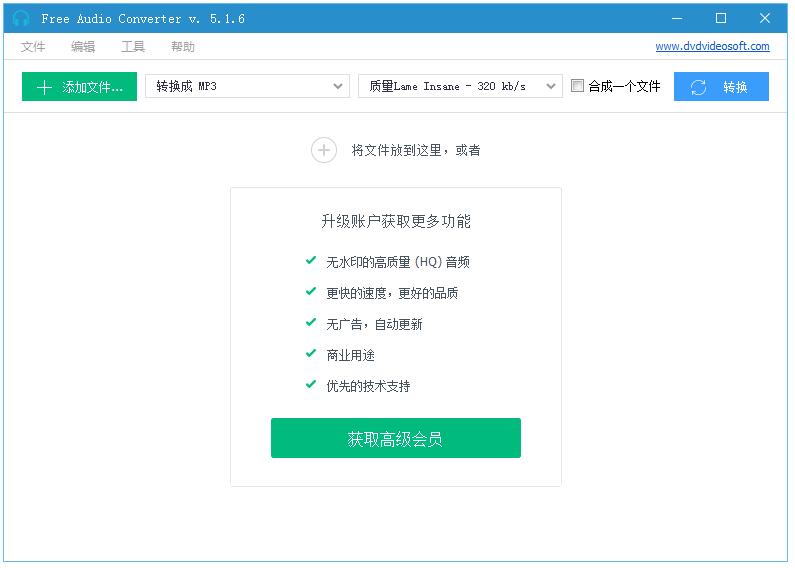
Task: Click the 优先的技术支持 line
Action: coord(368,386)
